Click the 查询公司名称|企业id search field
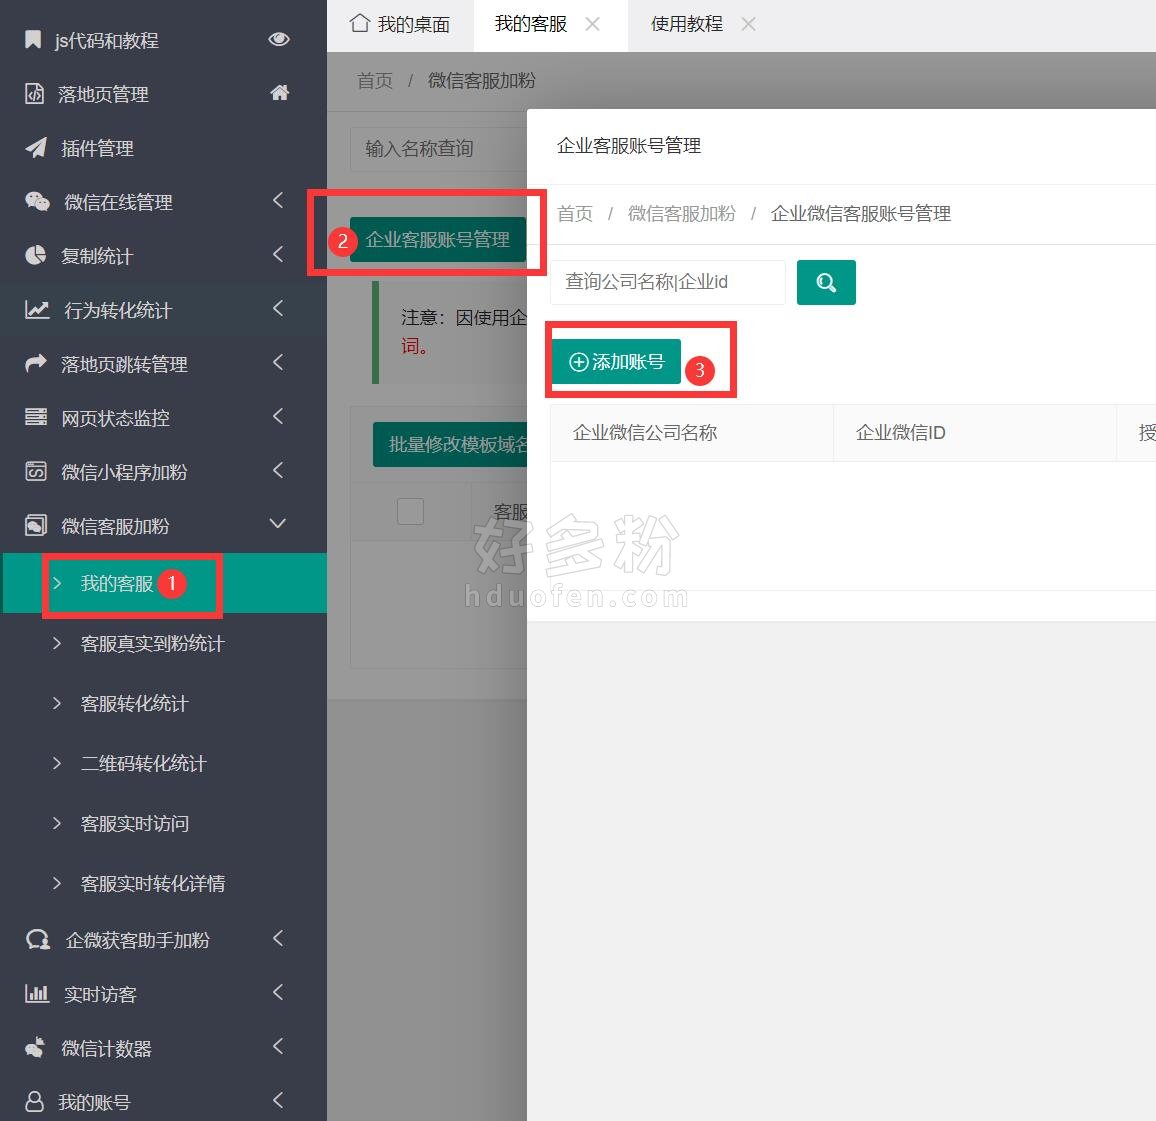Image resolution: width=1156 pixels, height=1121 pixels. click(x=668, y=283)
